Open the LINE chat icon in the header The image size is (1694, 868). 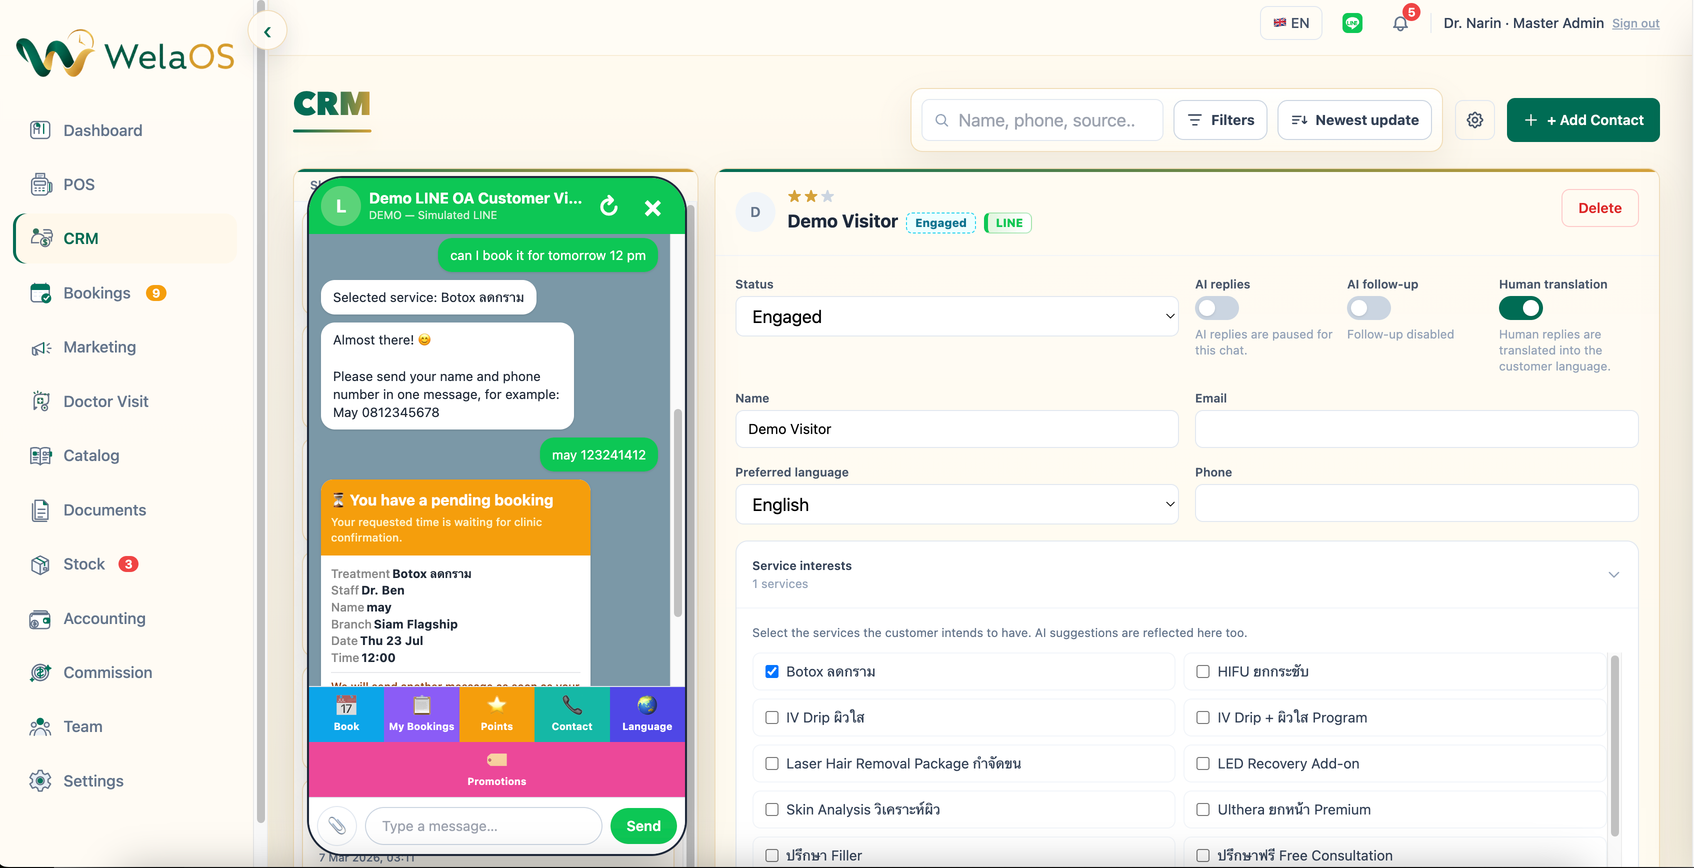pyautogui.click(x=1352, y=23)
